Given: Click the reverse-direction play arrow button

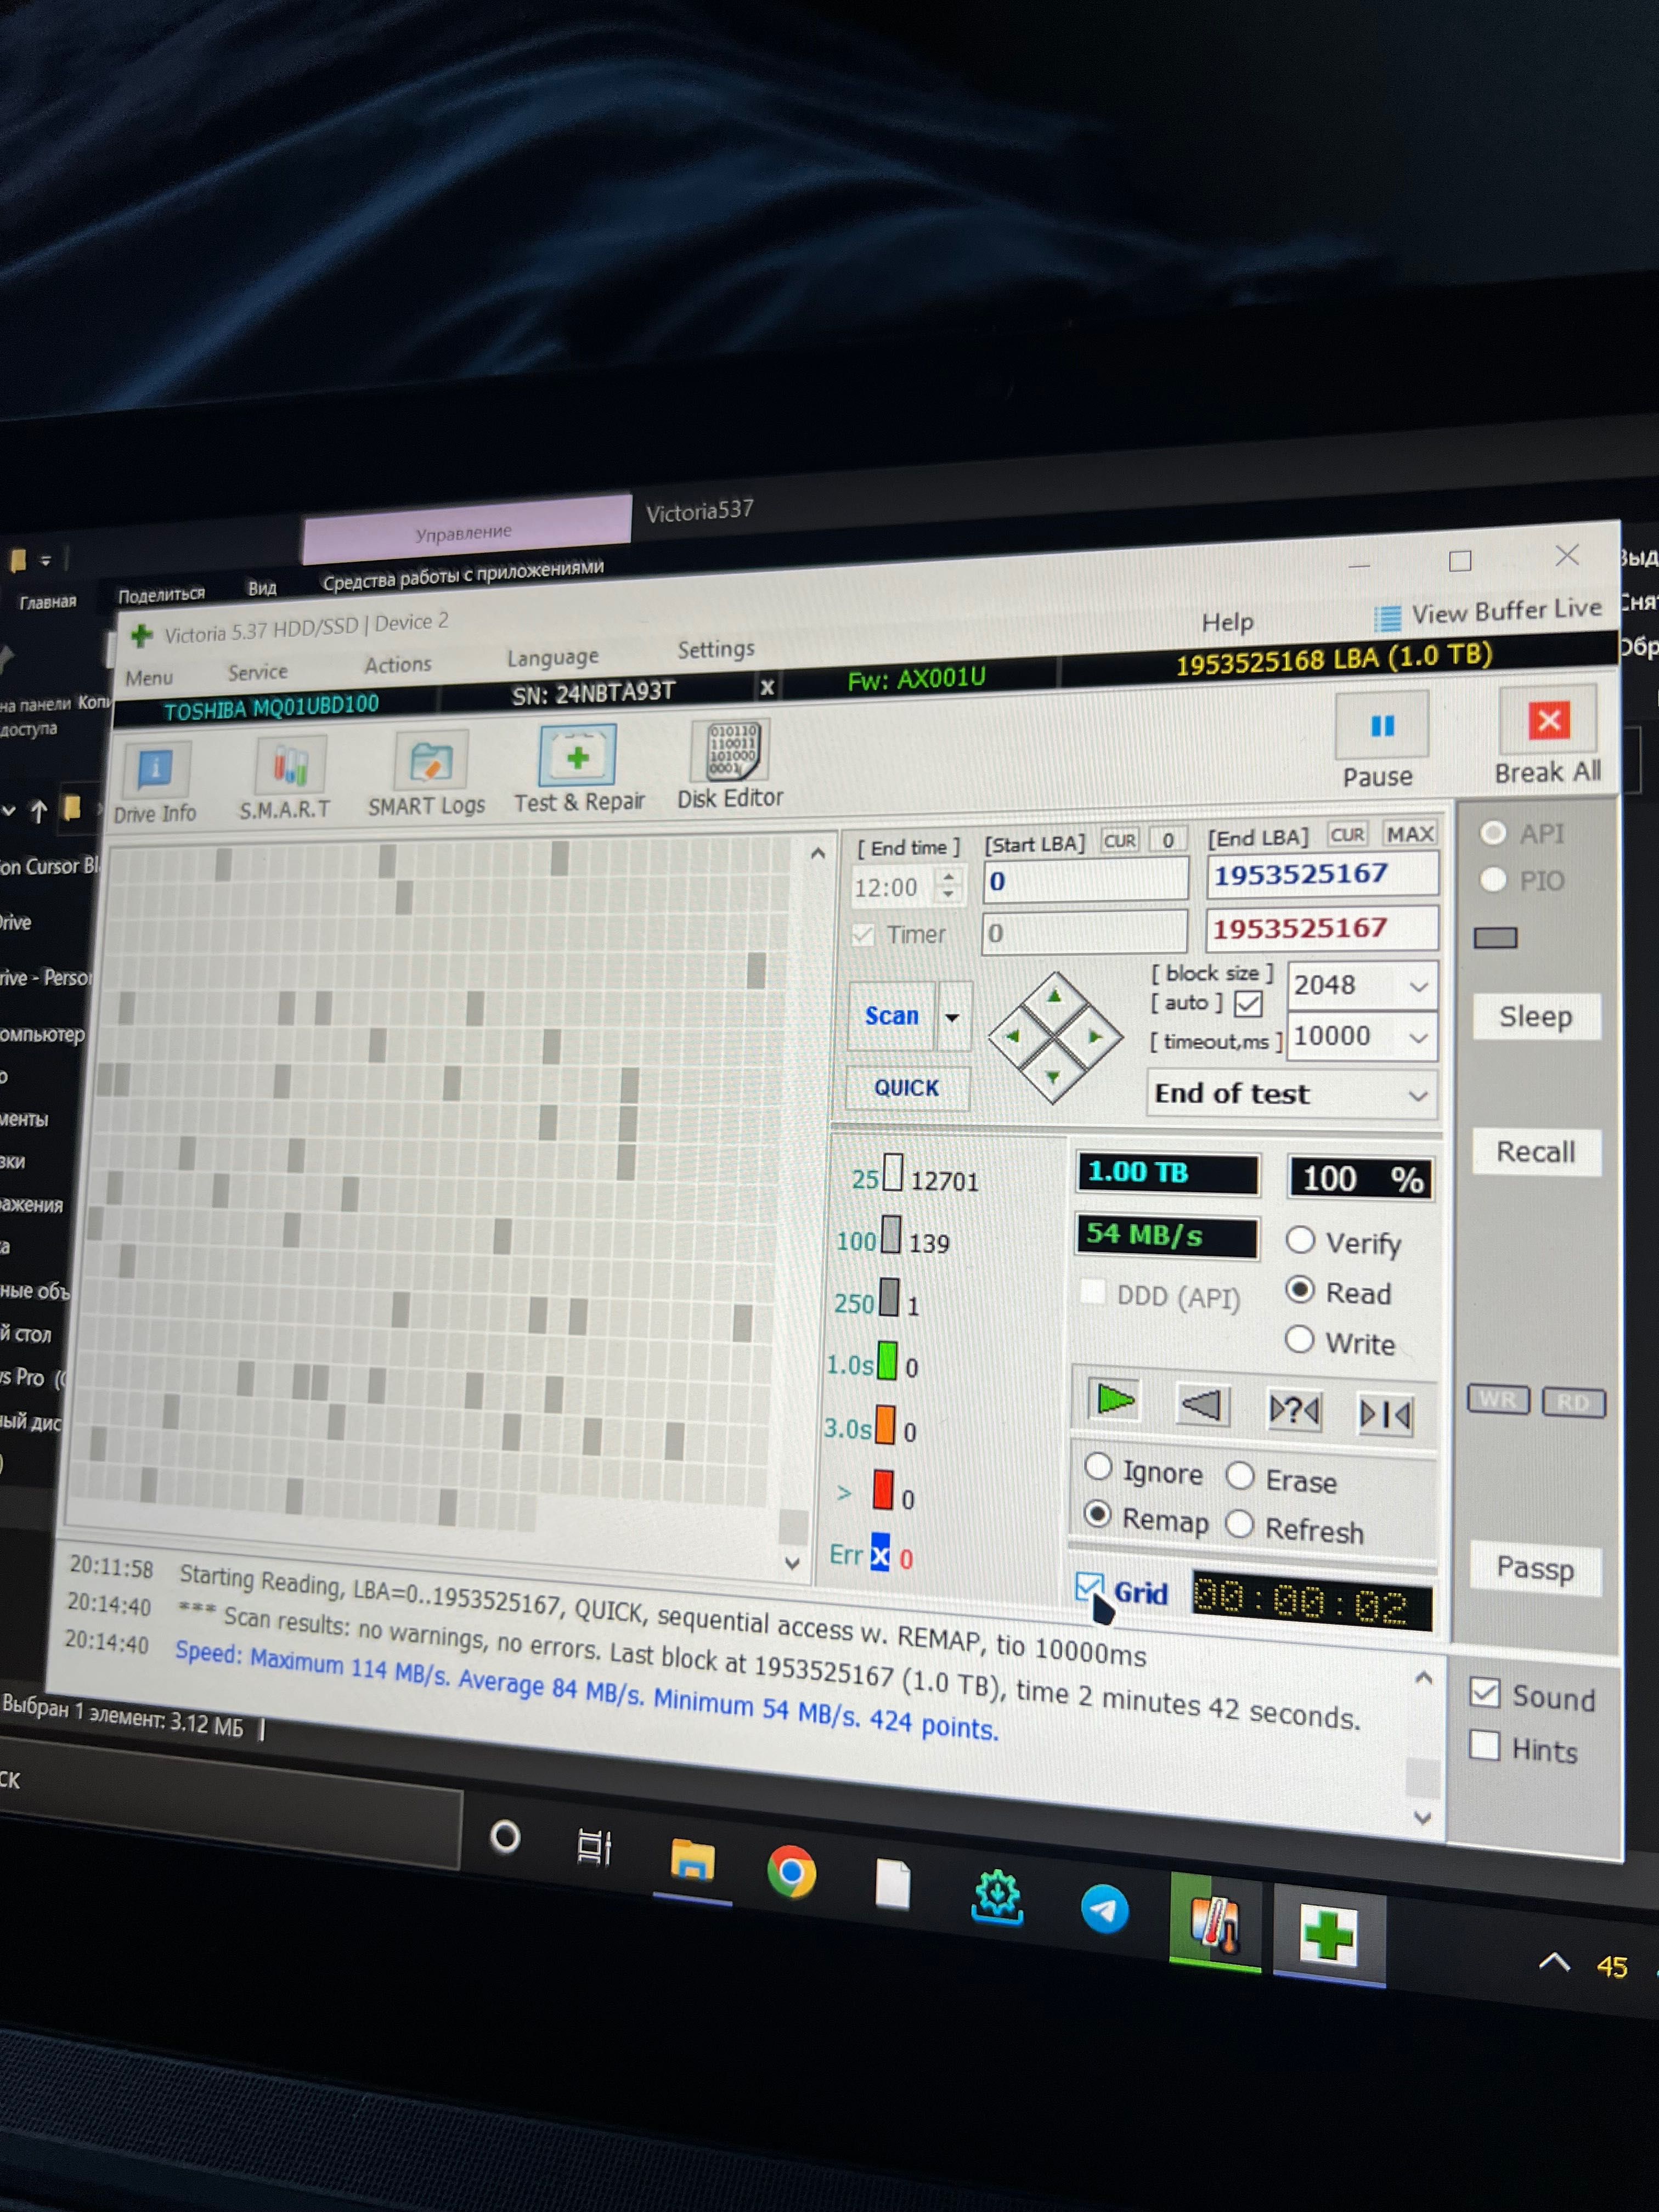Looking at the screenshot, I should (x=1201, y=1405).
